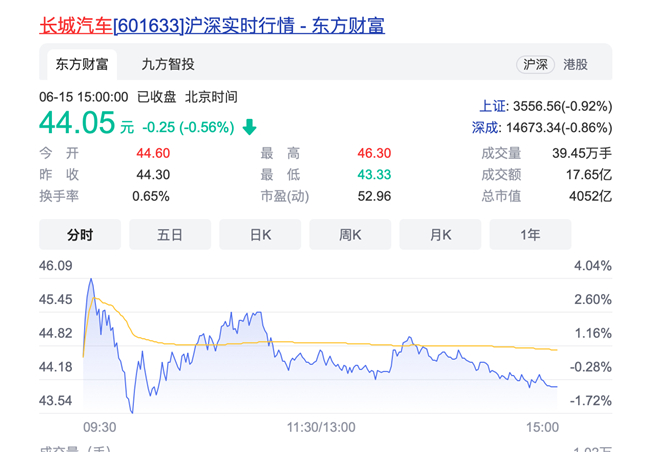Screen dimensions: 650x452
Task: Click the 46.09 price axis label
Action: point(56,265)
